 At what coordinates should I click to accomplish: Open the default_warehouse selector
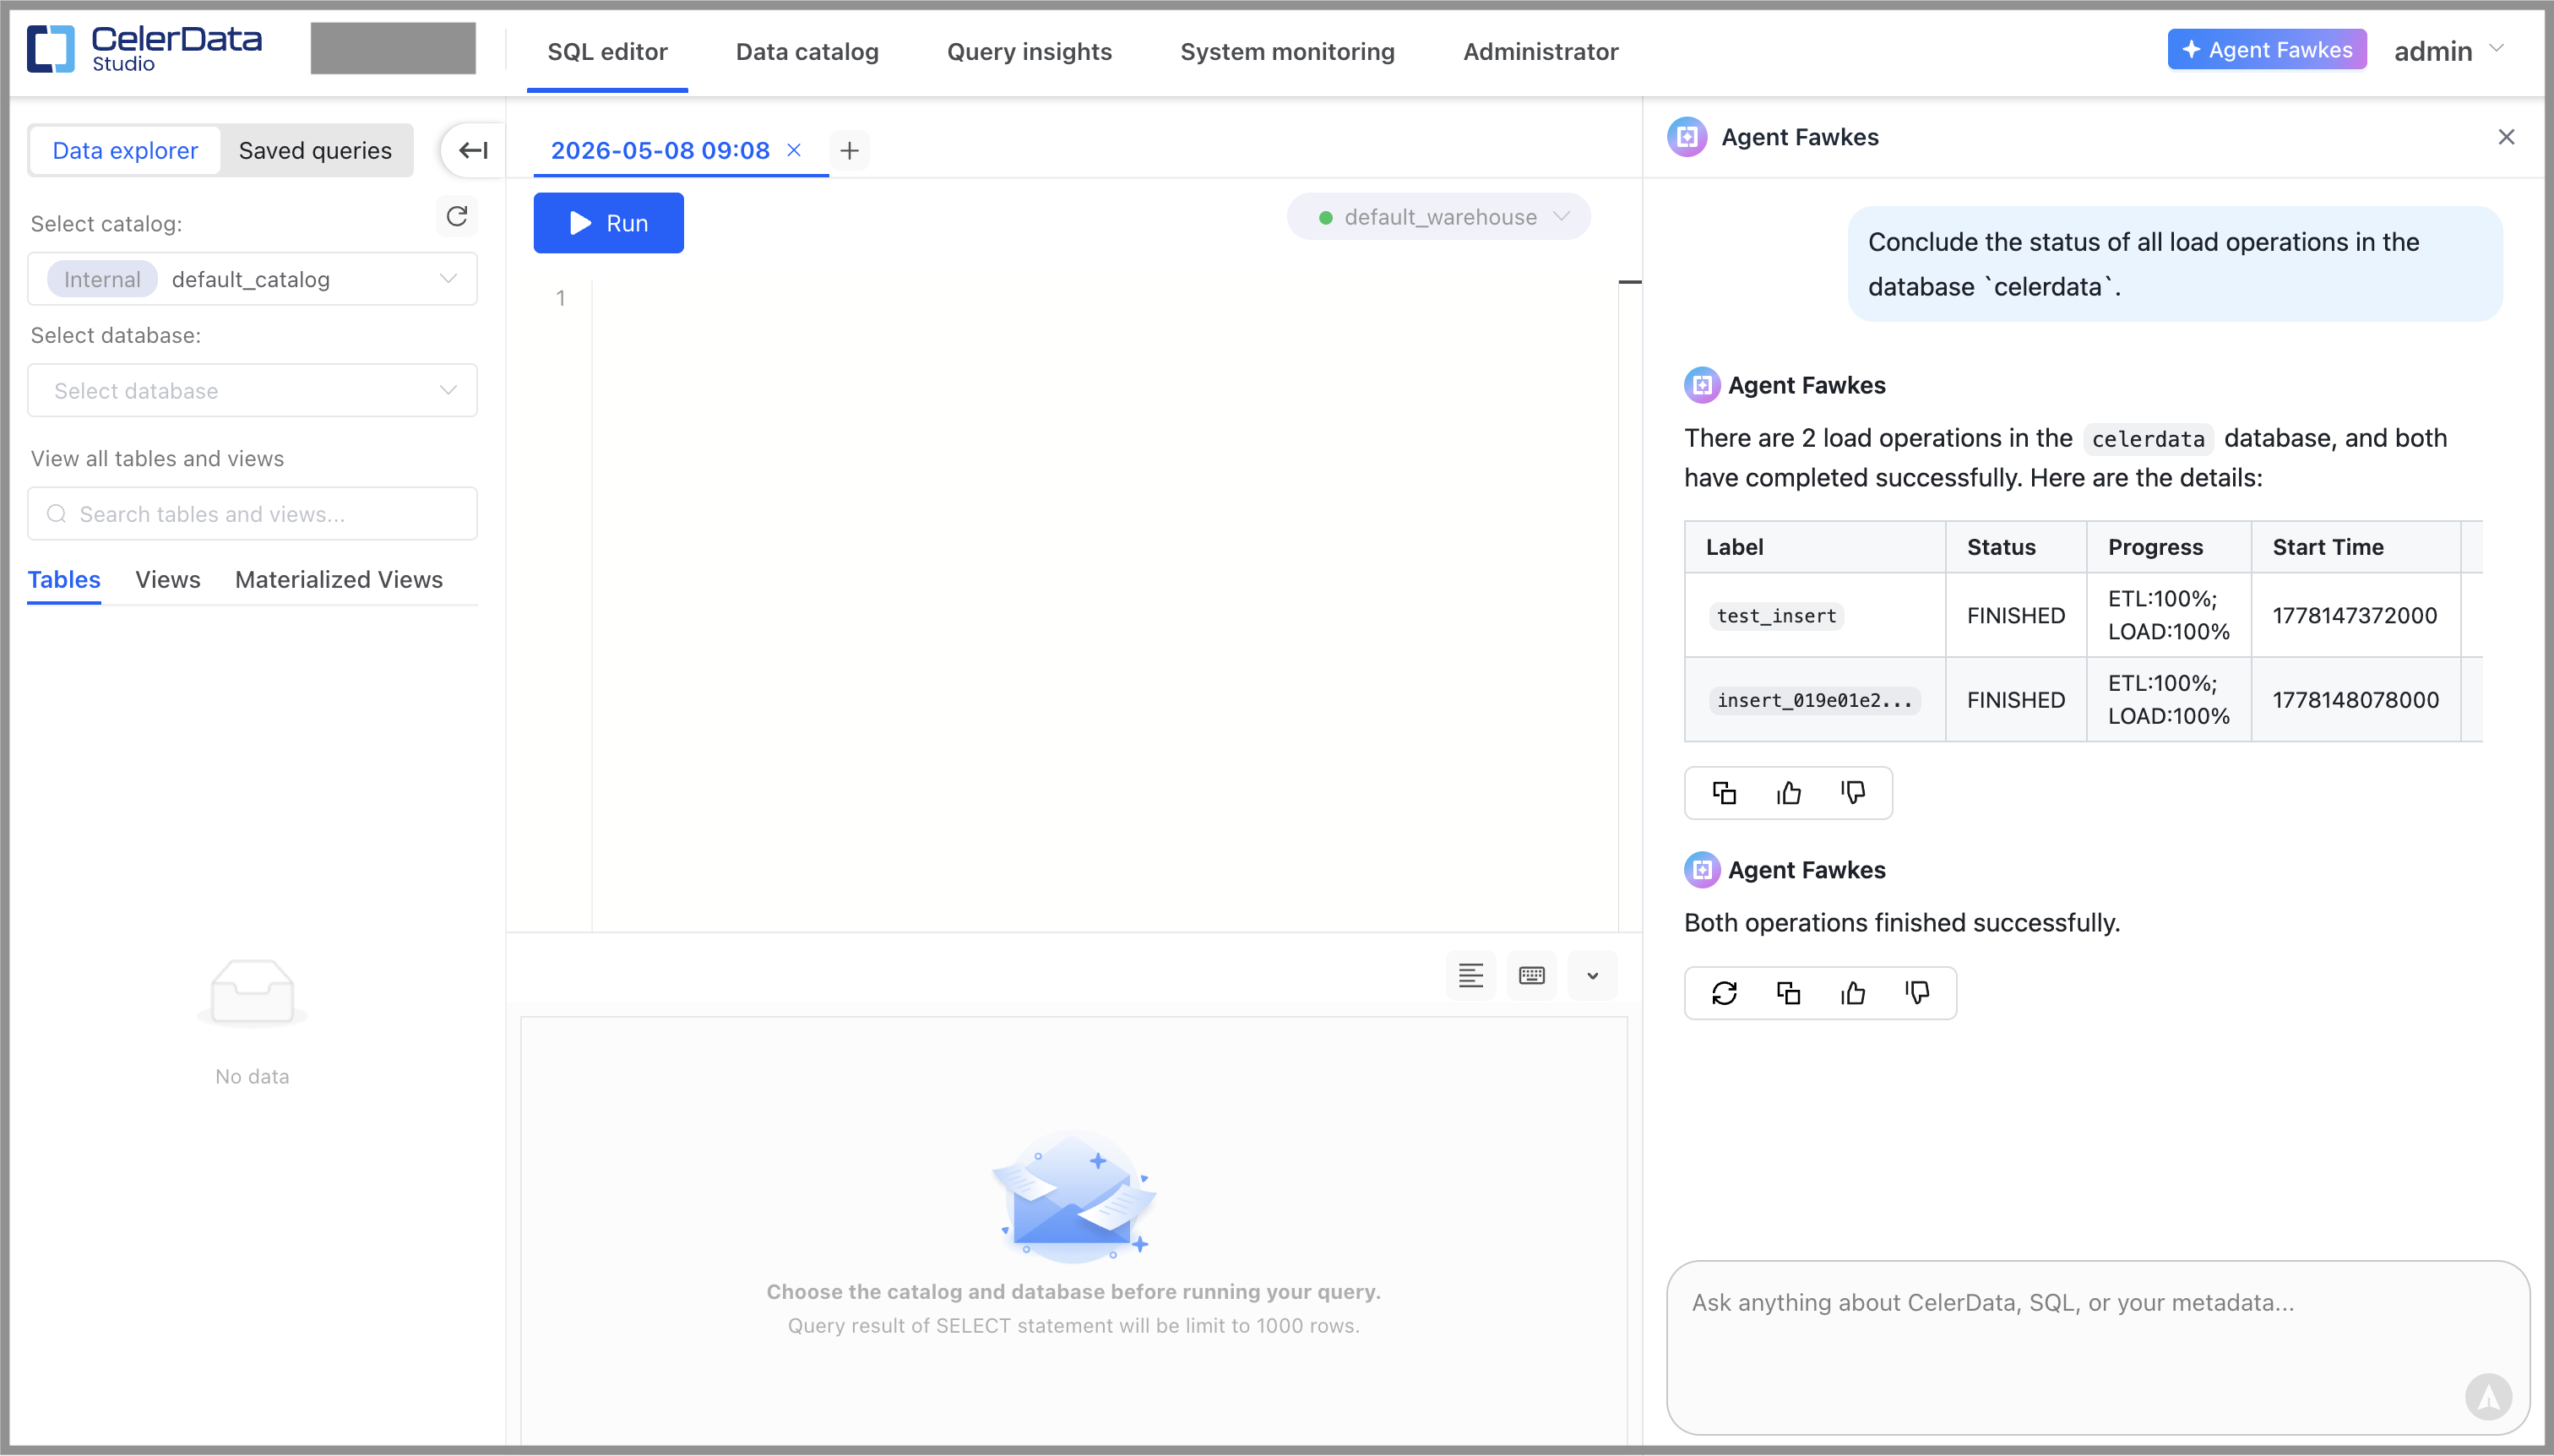pyautogui.click(x=1438, y=217)
